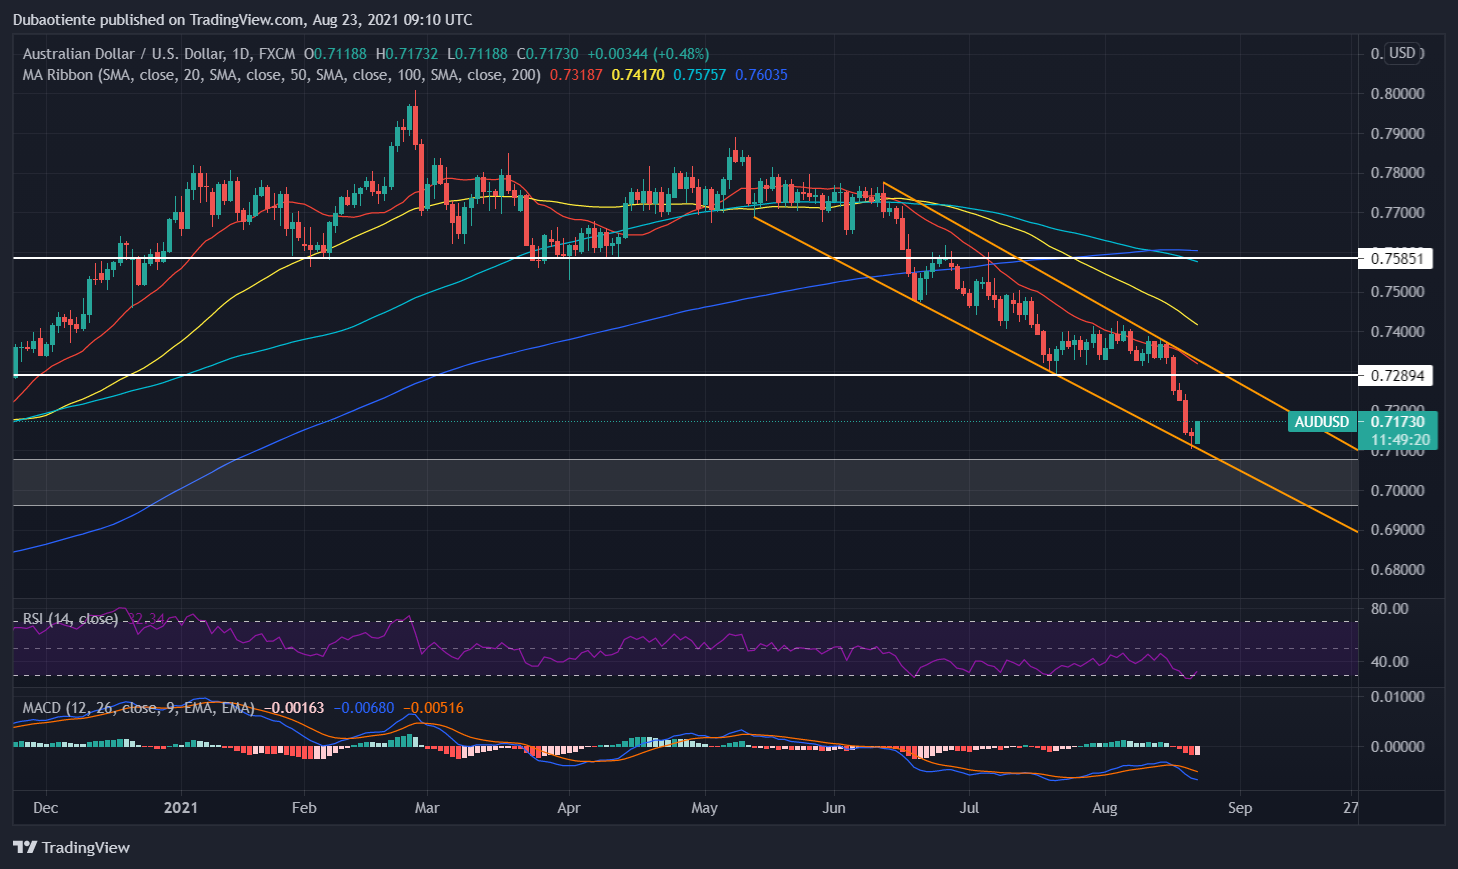Click the +0.00344 (+0.48%) change value
This screenshot has width=1458, height=869.
coord(648,54)
